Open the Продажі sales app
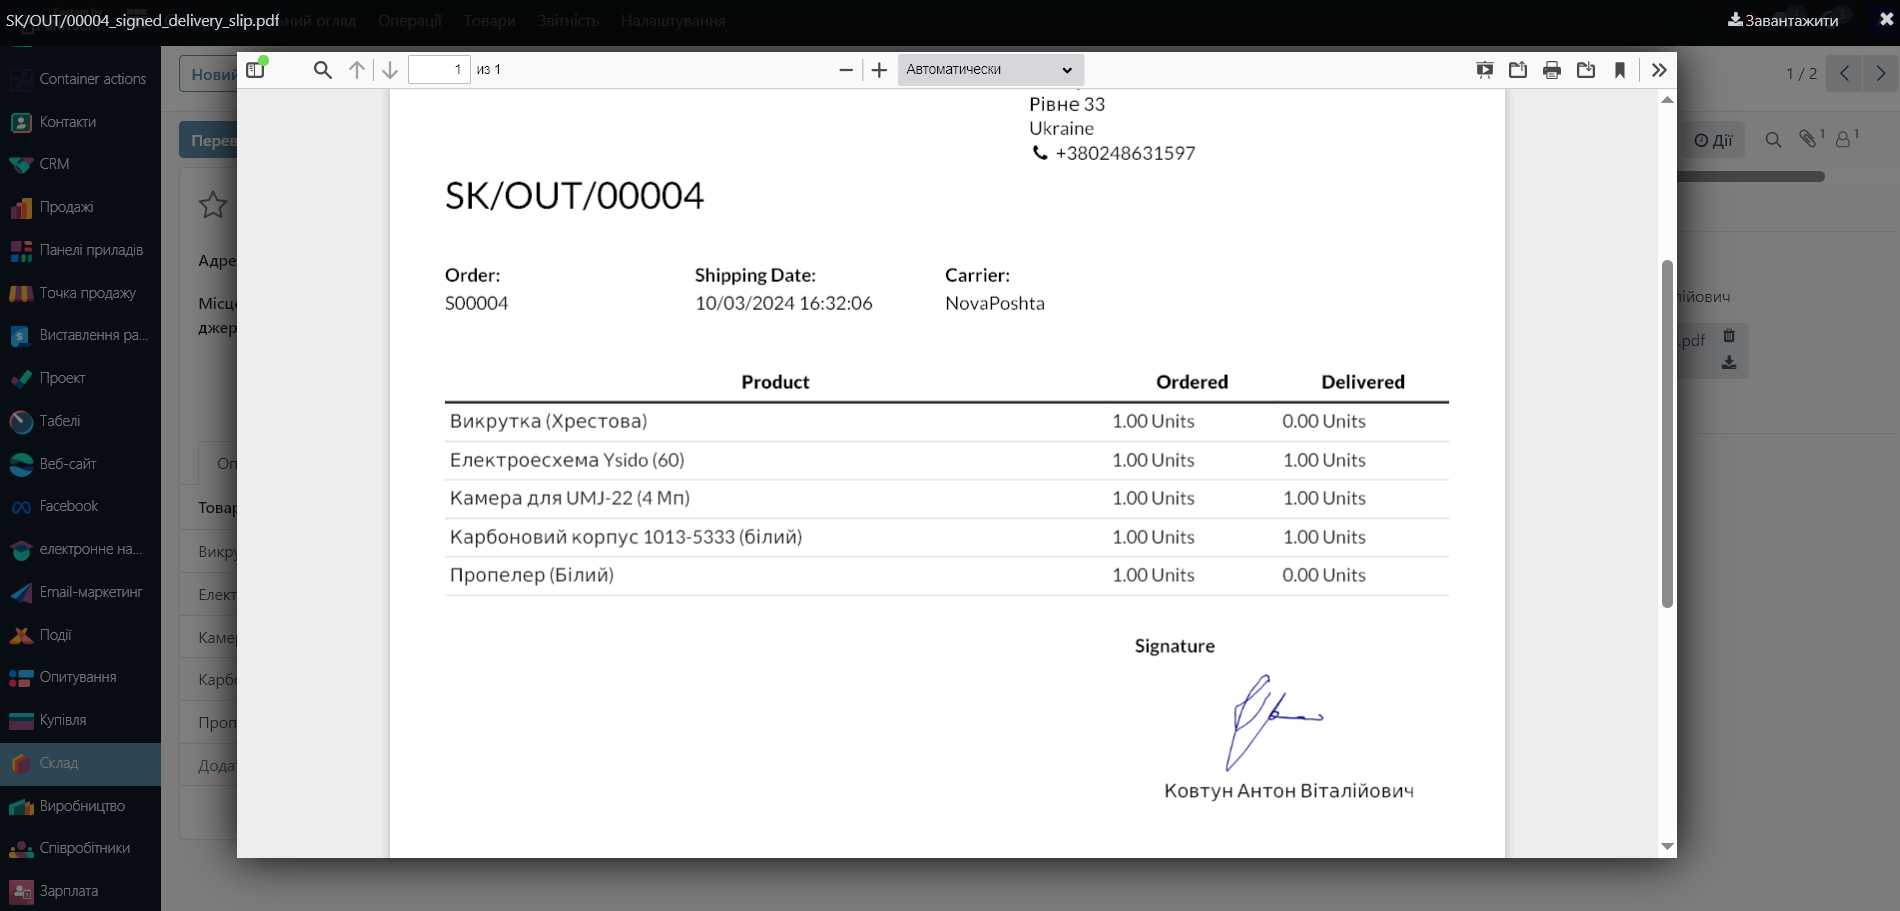Viewport: 1900px width, 911px height. (x=66, y=207)
